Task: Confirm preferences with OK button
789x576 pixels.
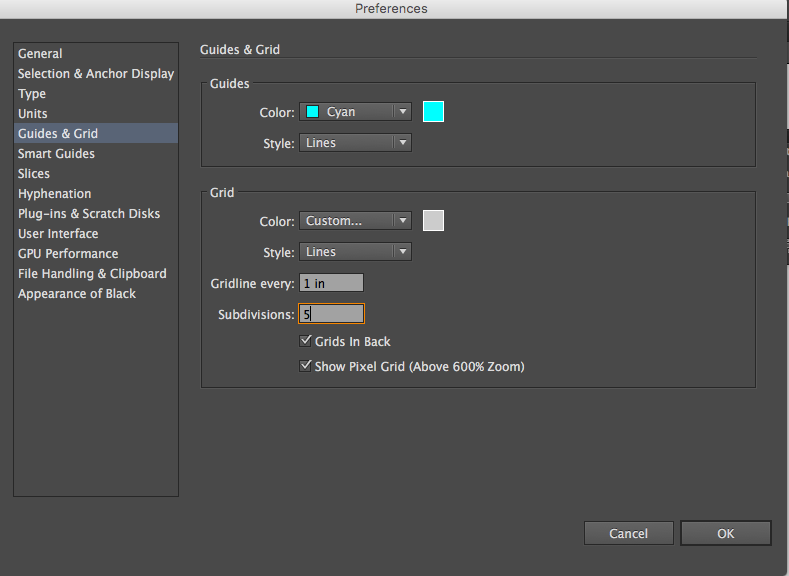Action: tap(726, 533)
